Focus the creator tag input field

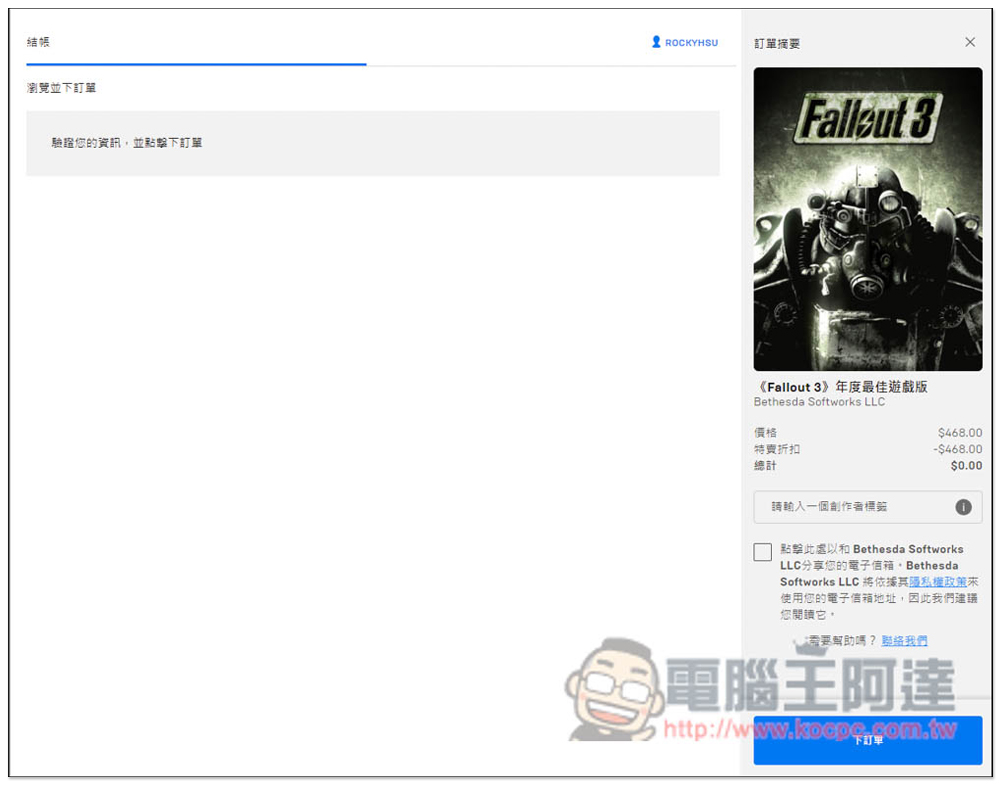867,507
